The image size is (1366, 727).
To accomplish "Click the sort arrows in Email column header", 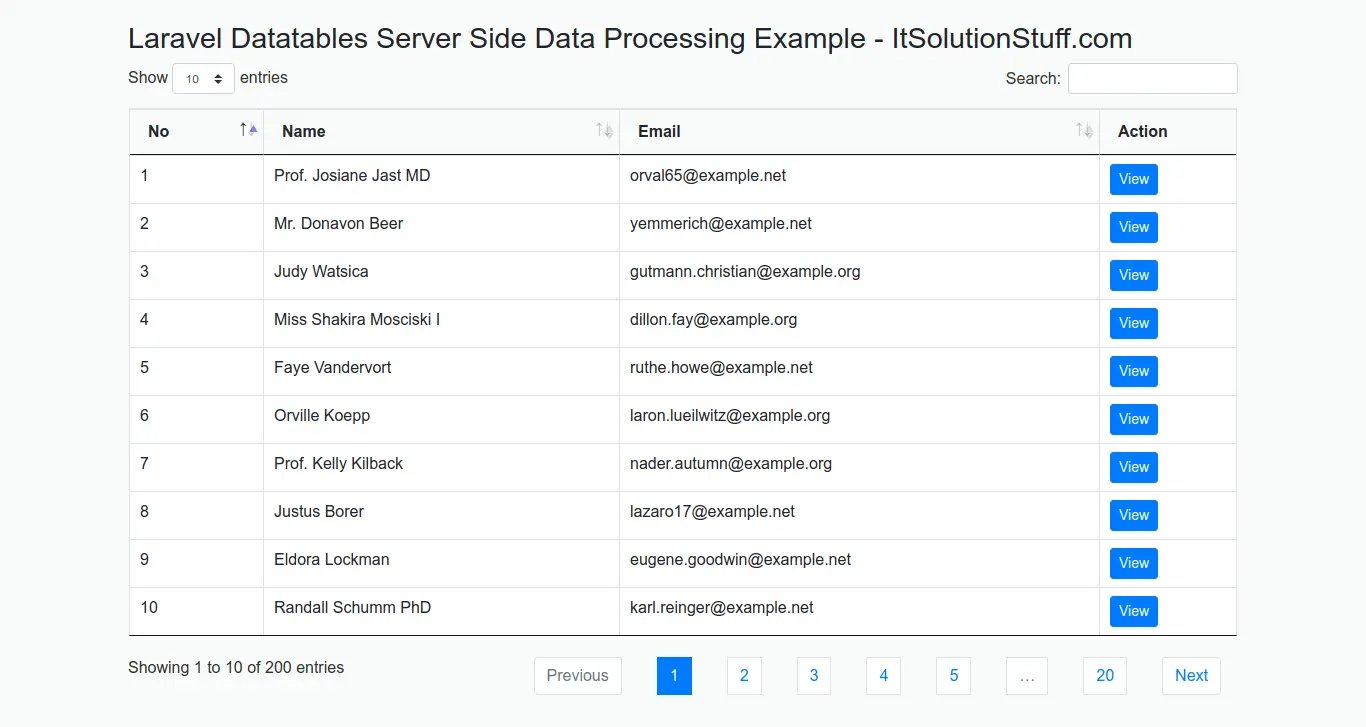I will tap(1084, 130).
